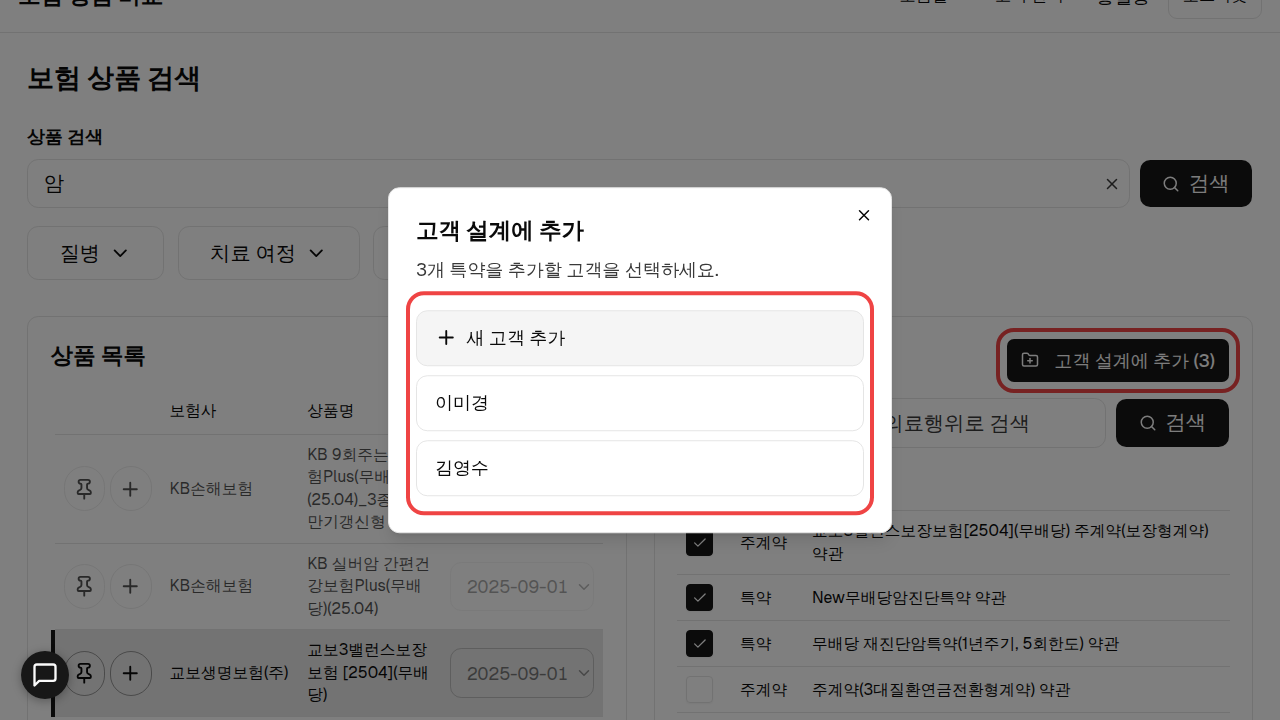This screenshot has width=1280, height=720.
Task: Click into the 상품 검색 input containing 암
Action: click(578, 184)
